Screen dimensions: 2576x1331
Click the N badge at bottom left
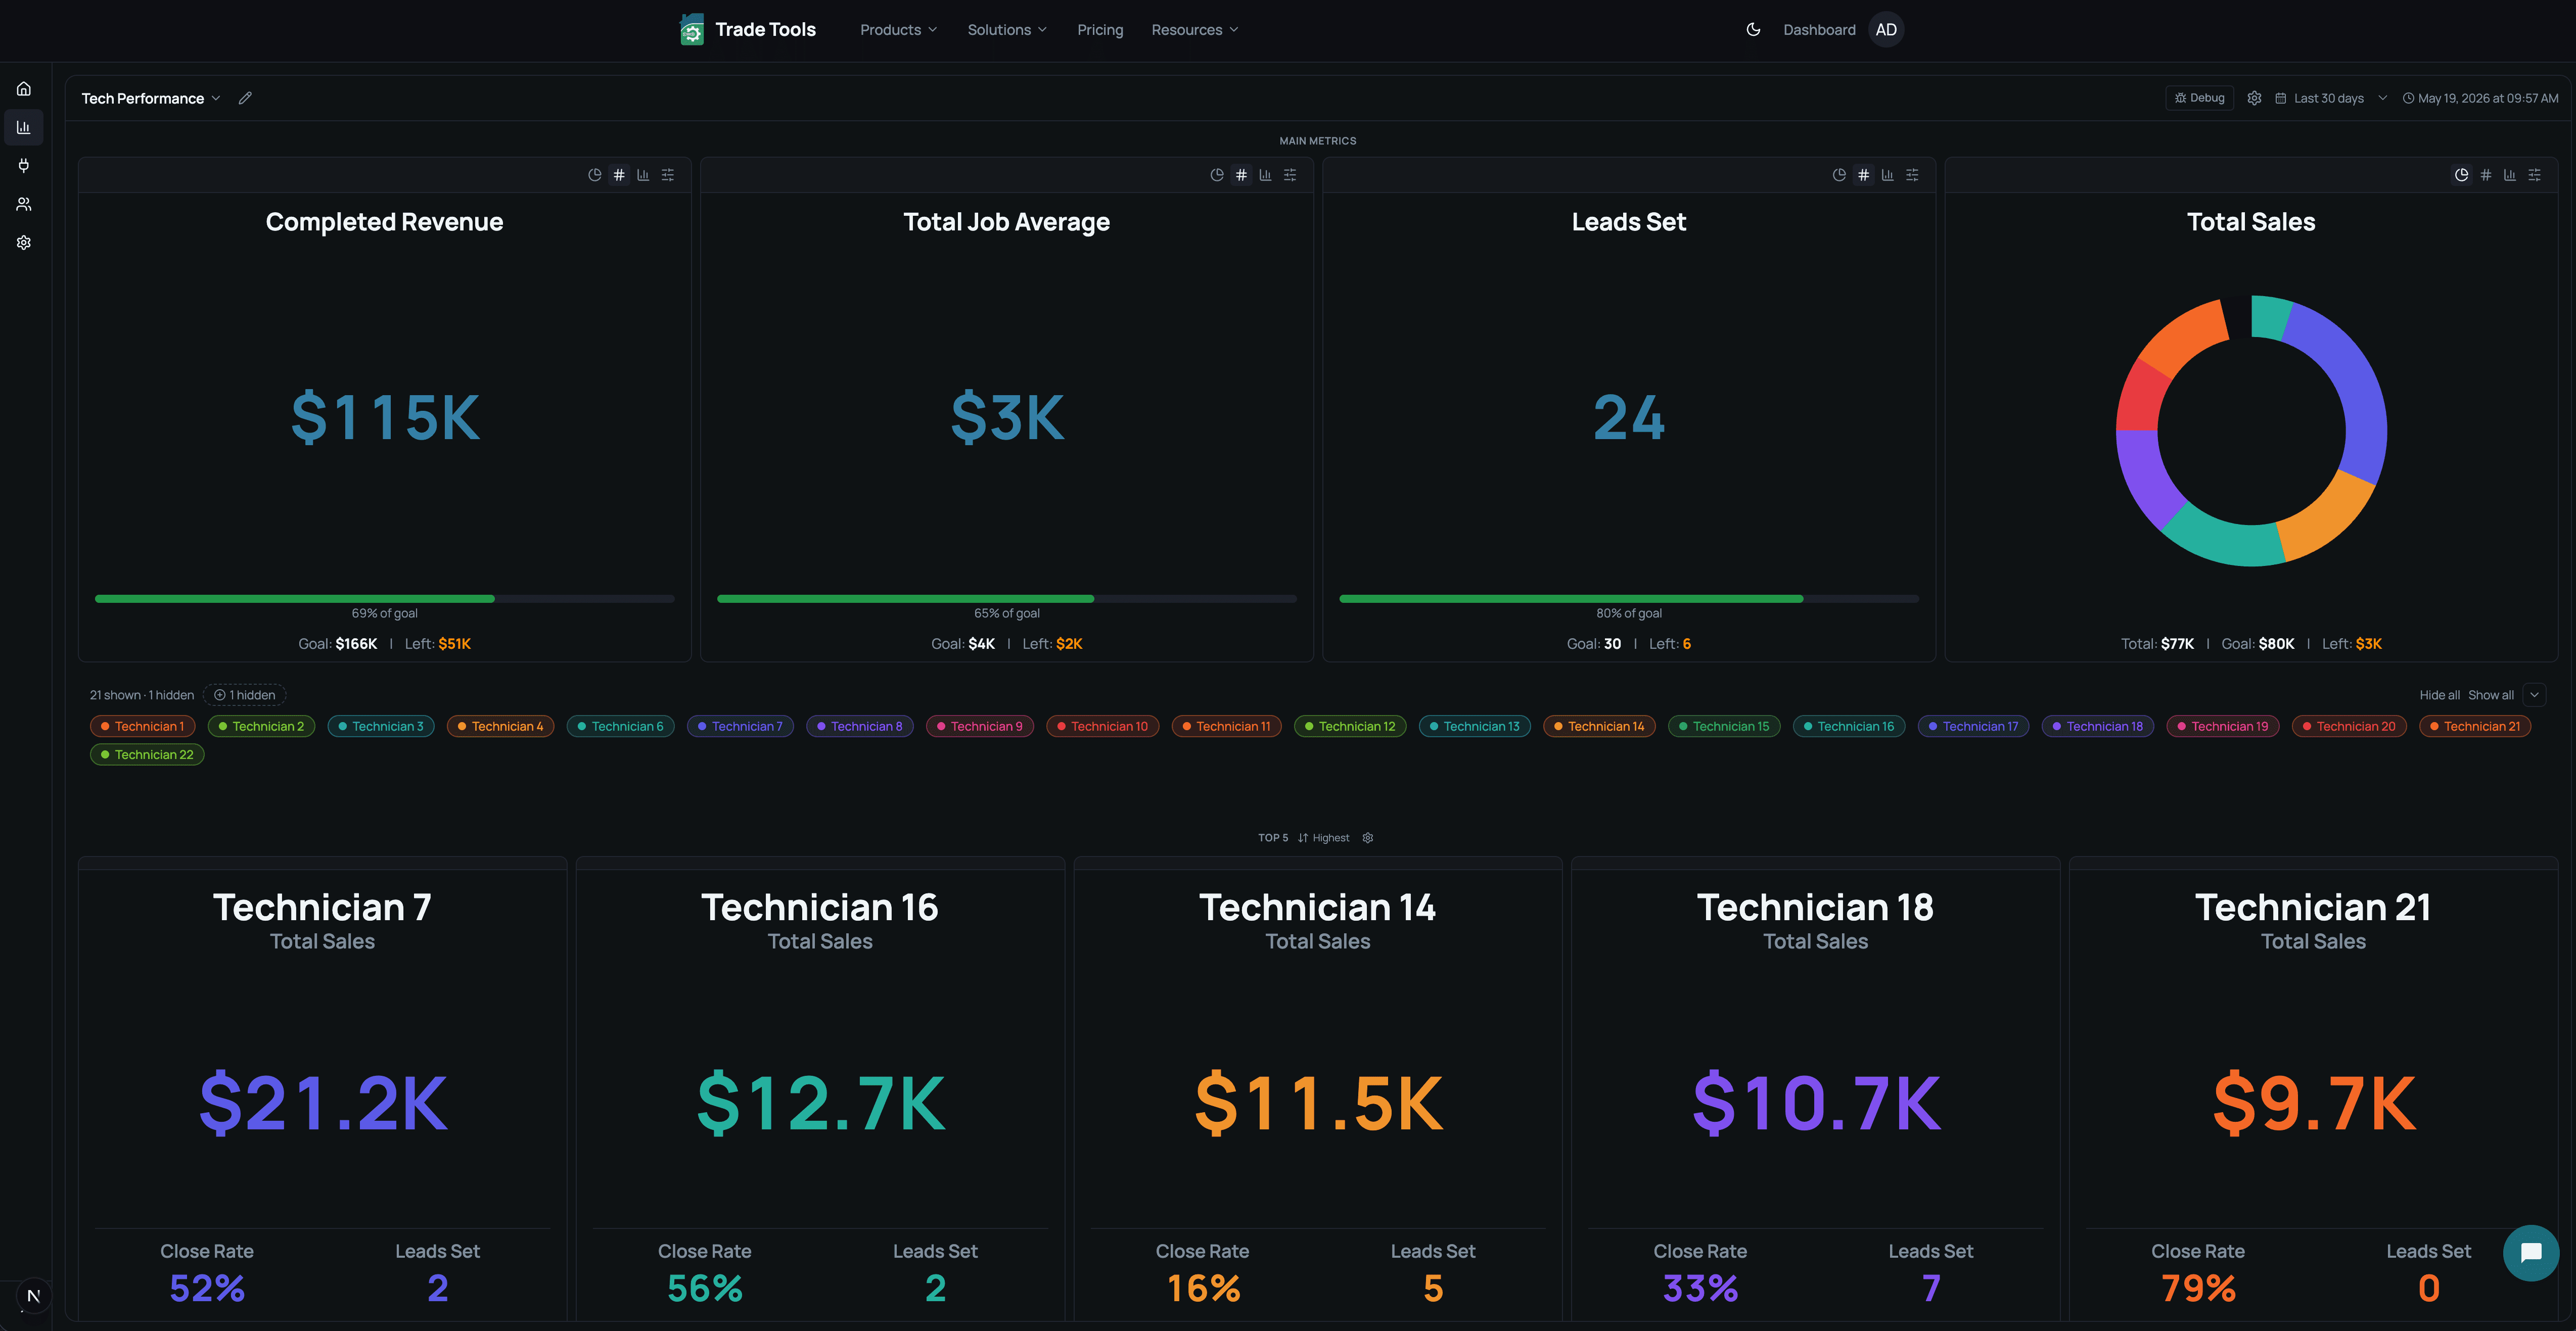point(33,1296)
